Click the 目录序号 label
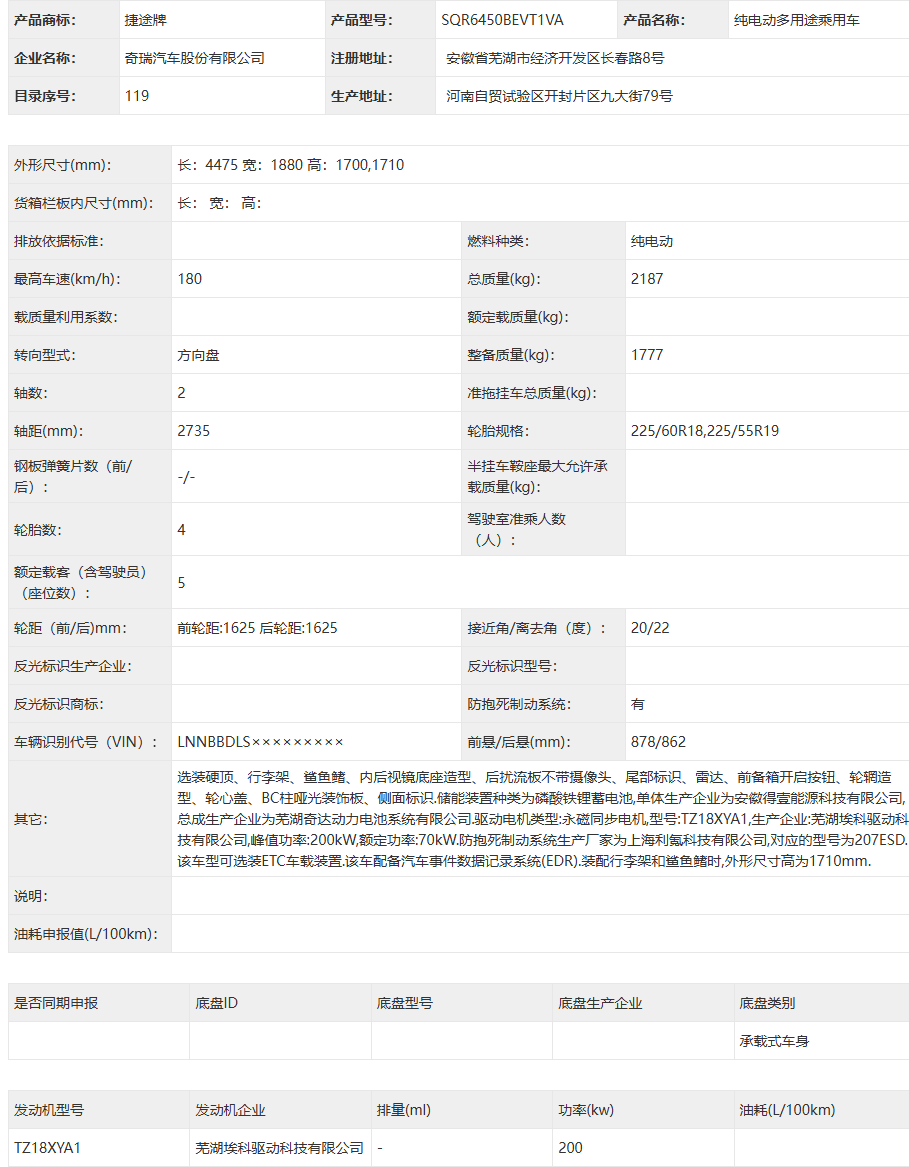The height and width of the screenshot is (1167, 909). [45, 96]
